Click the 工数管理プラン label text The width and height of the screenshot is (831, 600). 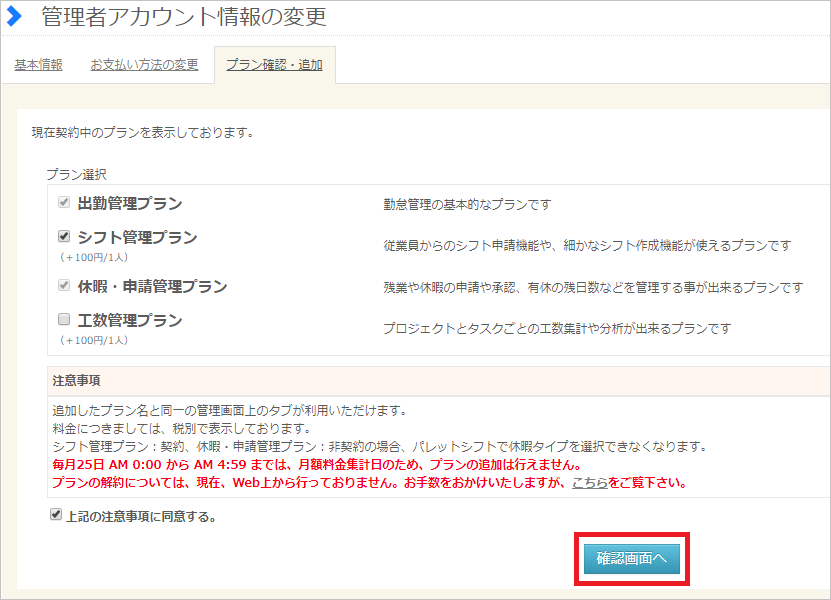(x=130, y=320)
